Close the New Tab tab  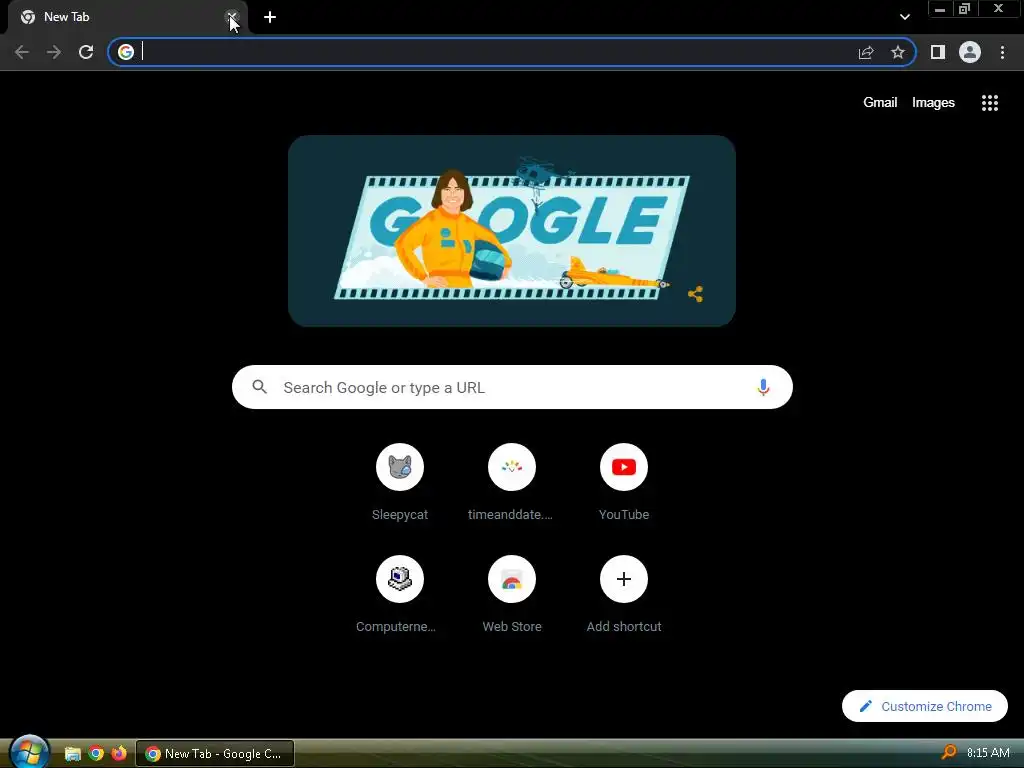pos(232,17)
